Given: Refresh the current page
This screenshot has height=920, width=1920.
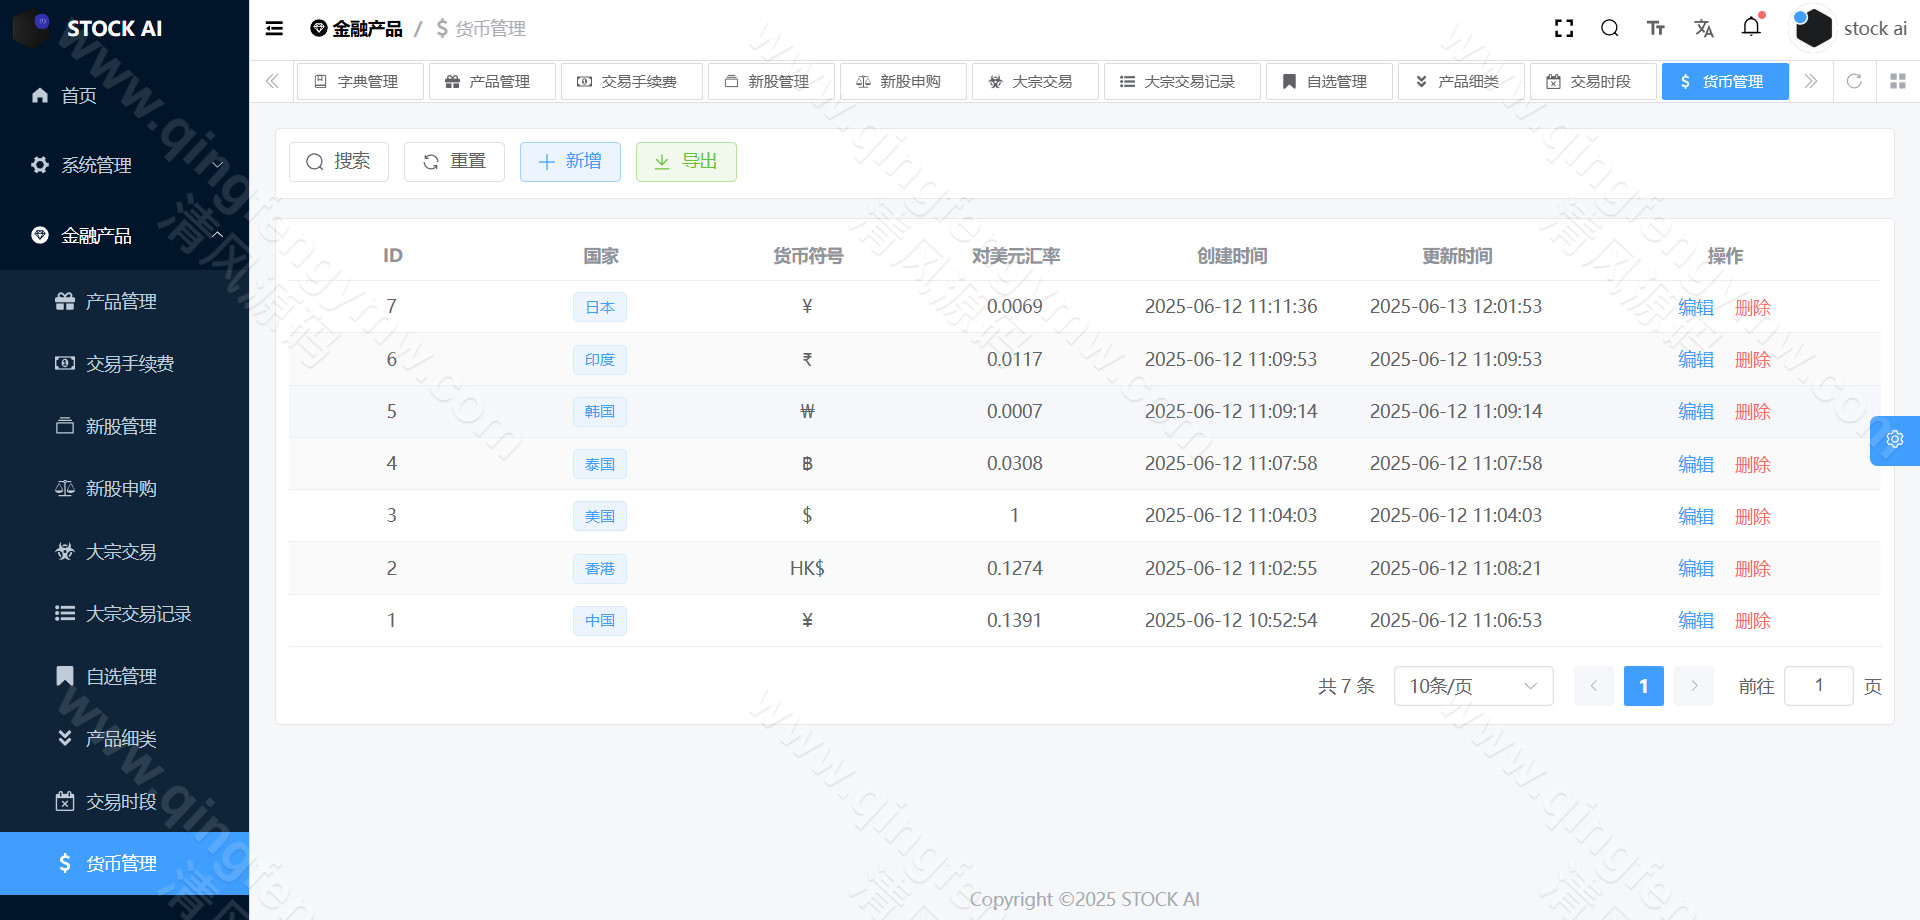Looking at the screenshot, I should (1855, 81).
